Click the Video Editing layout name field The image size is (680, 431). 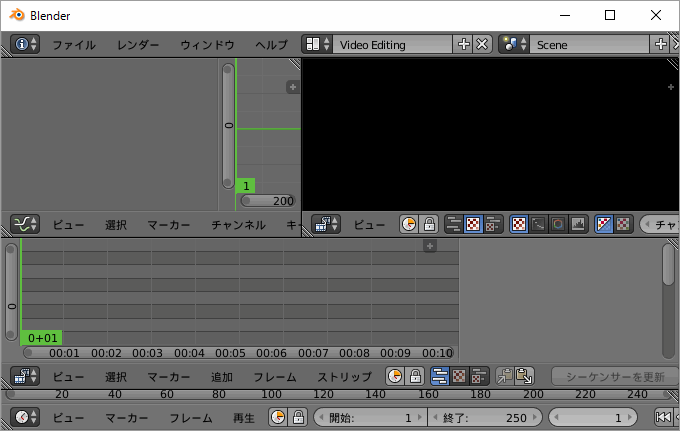click(392, 45)
